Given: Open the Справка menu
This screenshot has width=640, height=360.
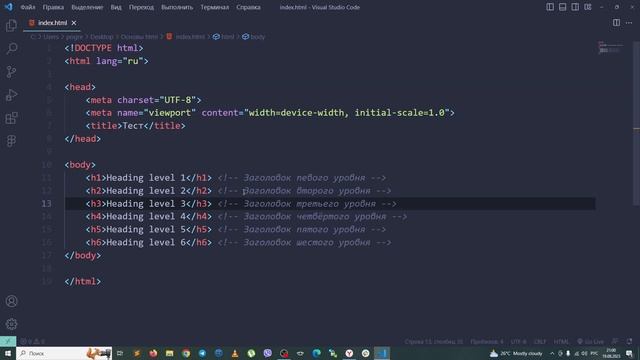Looking at the screenshot, I should click(248, 7).
